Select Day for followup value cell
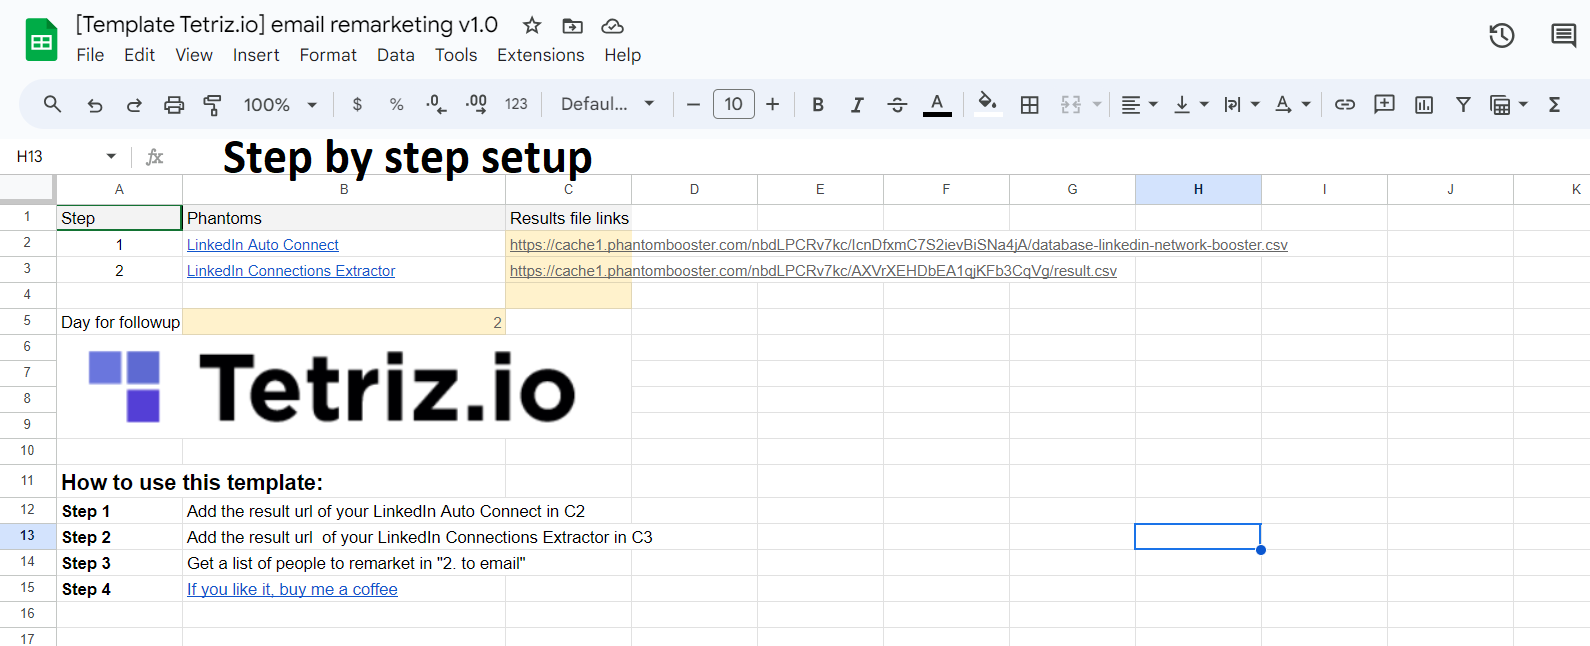Viewport: 1590px width, 646px height. [x=344, y=322]
